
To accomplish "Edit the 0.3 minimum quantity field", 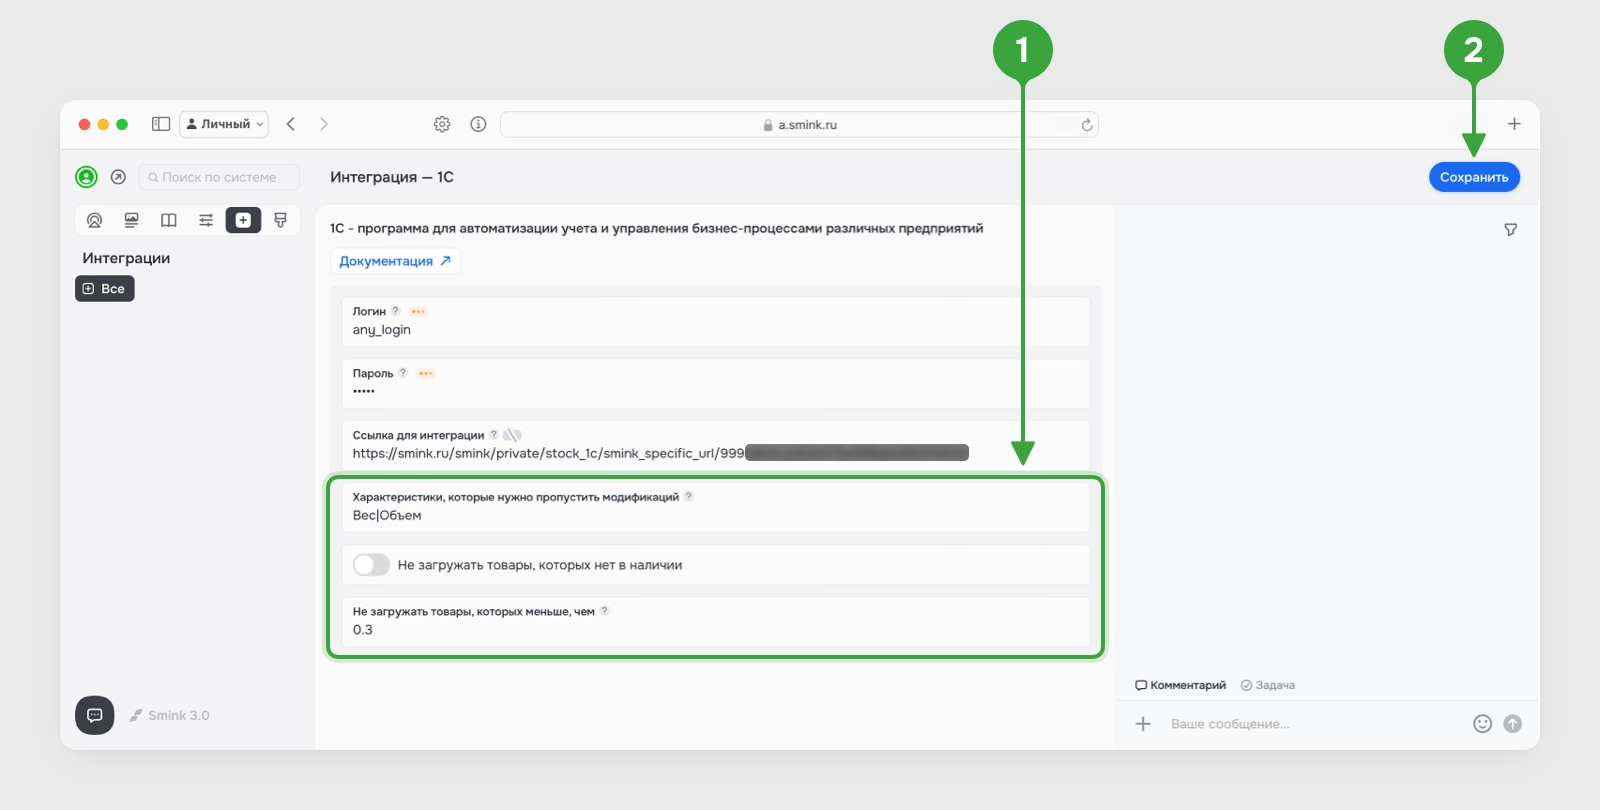I will pyautogui.click(x=716, y=622).
